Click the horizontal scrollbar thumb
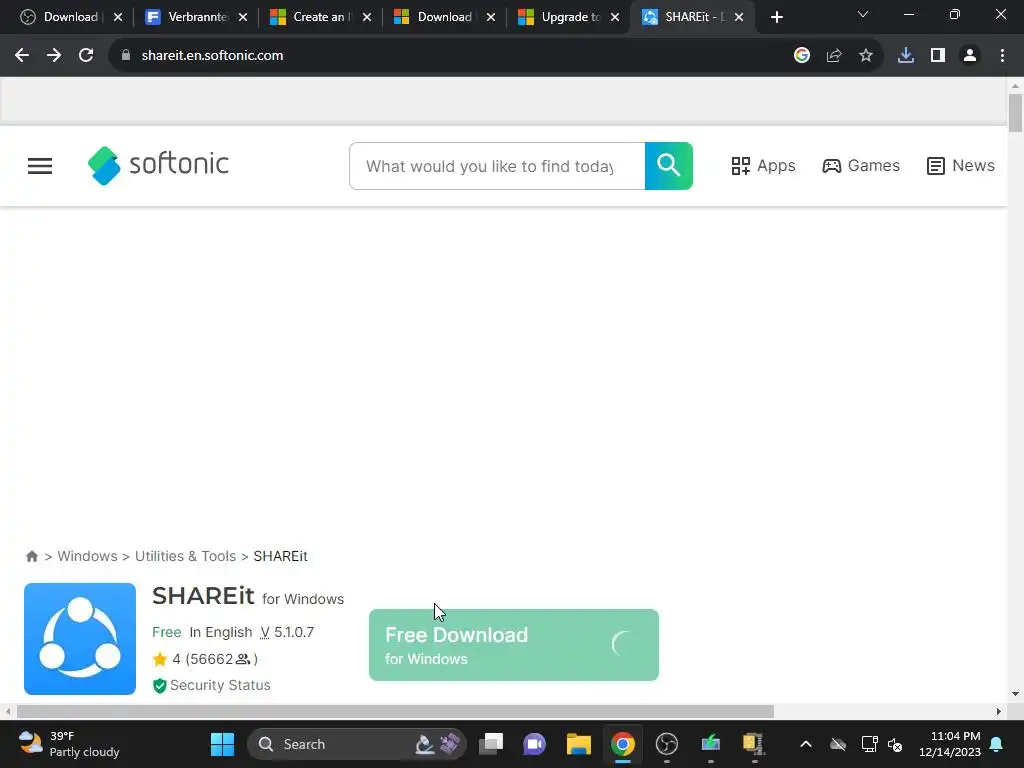Screen dimensions: 1024x768 (395, 711)
